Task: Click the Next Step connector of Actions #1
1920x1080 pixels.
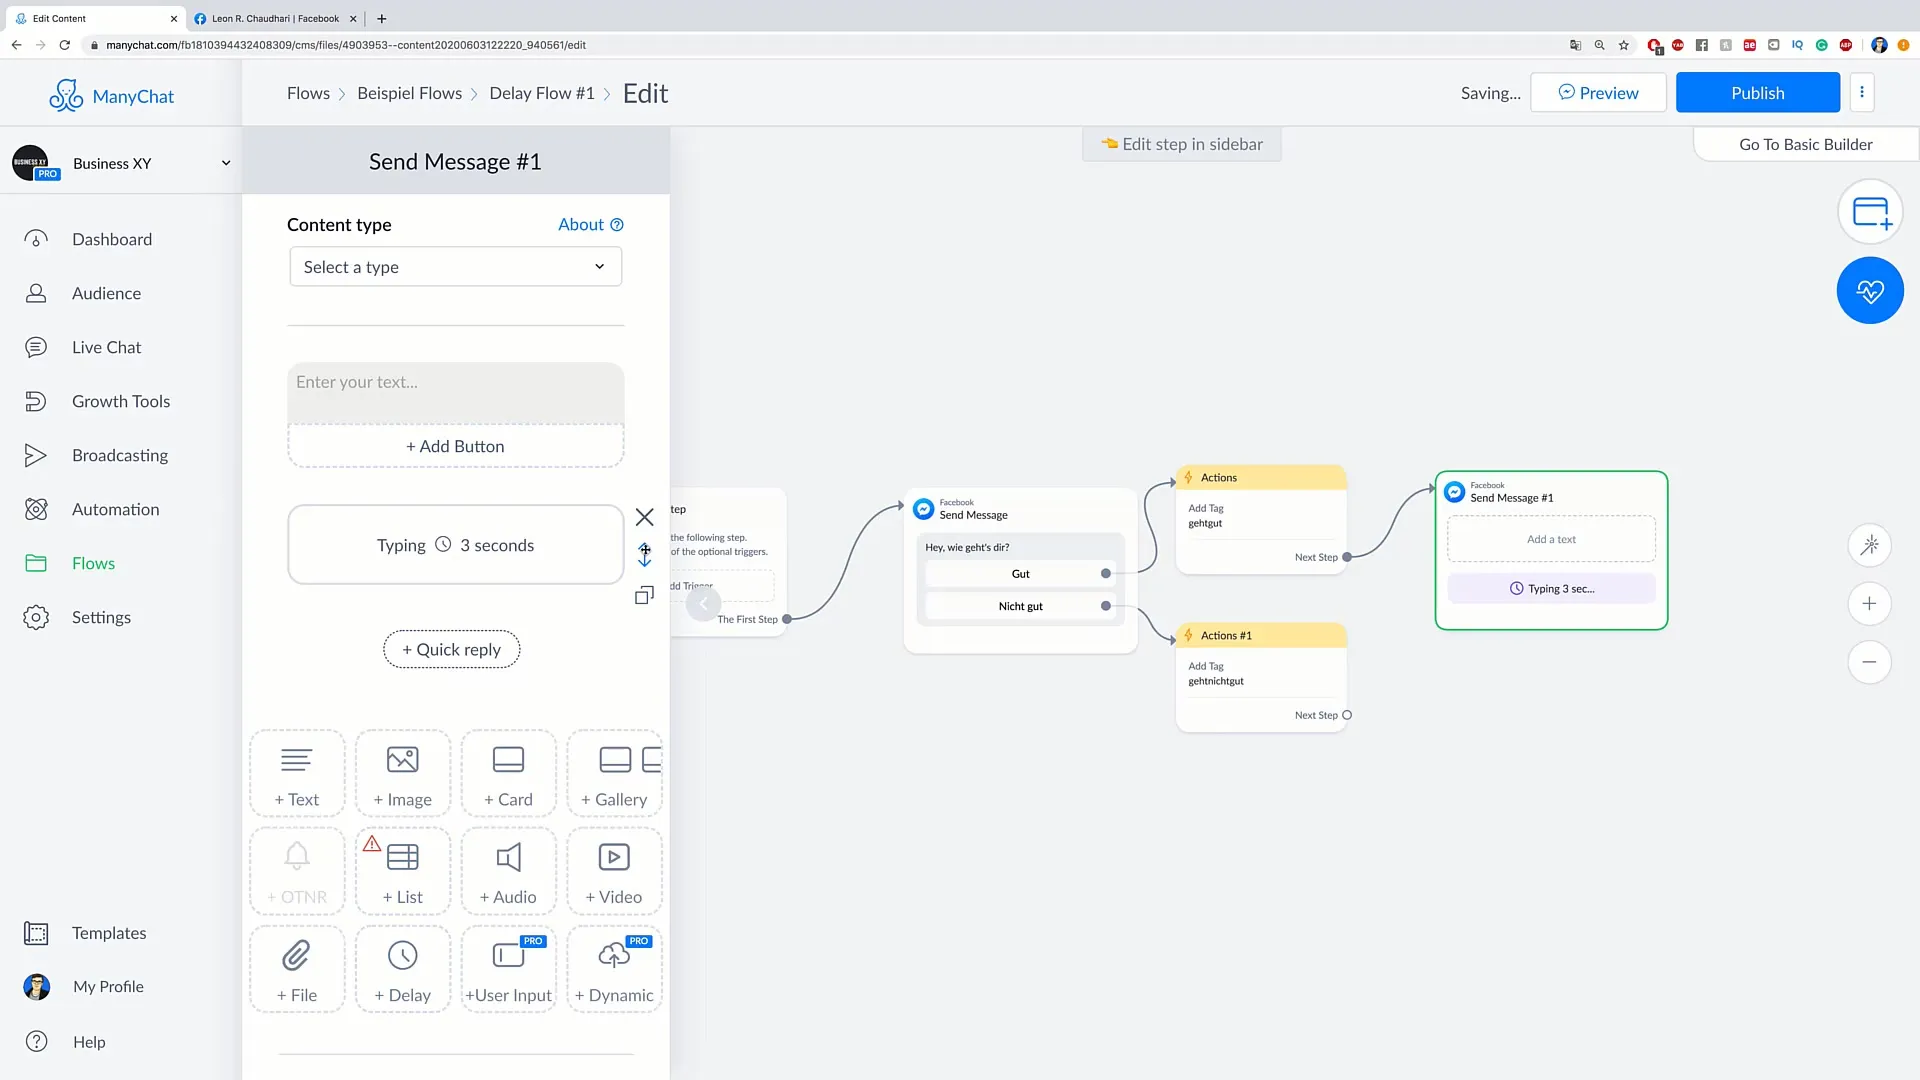Action: point(1347,715)
